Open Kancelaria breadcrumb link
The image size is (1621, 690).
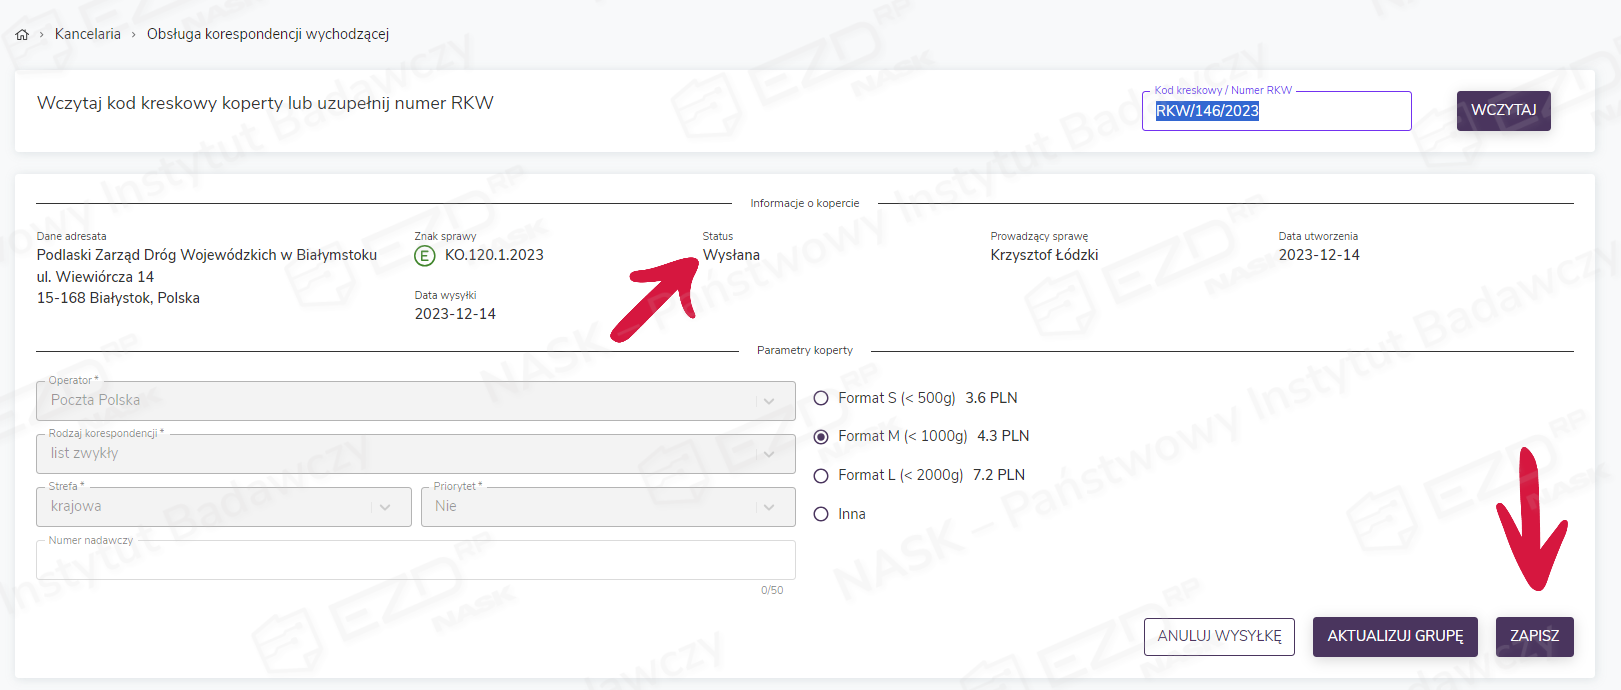pyautogui.click(x=88, y=34)
